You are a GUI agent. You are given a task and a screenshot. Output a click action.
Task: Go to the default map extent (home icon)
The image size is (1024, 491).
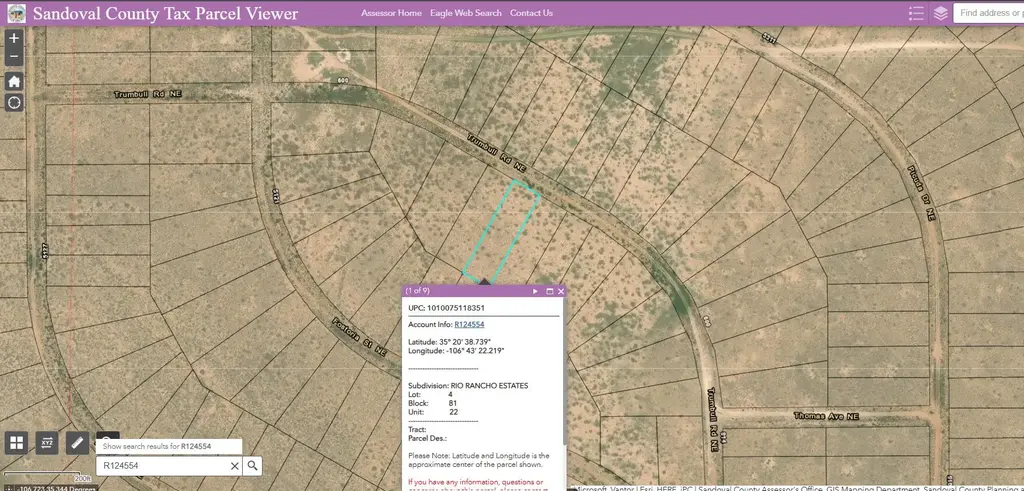point(14,82)
